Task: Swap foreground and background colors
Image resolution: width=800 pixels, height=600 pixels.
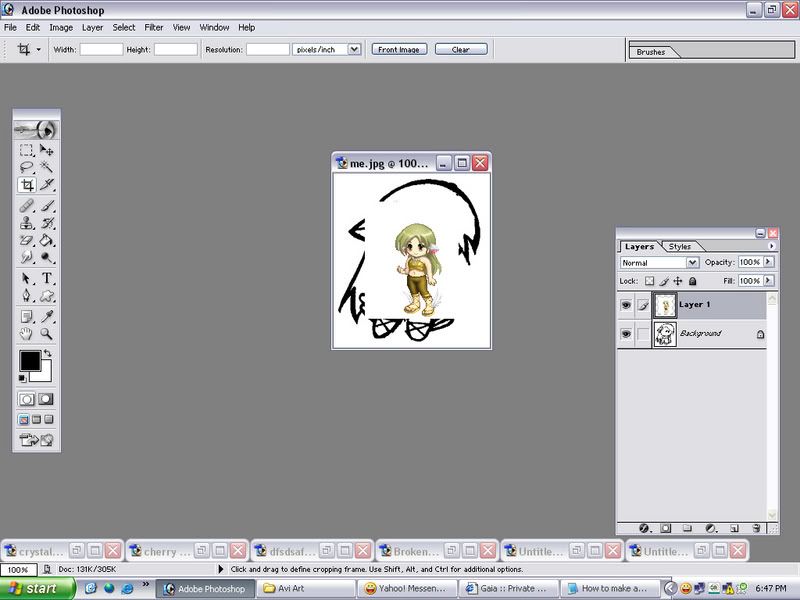Action: pos(47,353)
